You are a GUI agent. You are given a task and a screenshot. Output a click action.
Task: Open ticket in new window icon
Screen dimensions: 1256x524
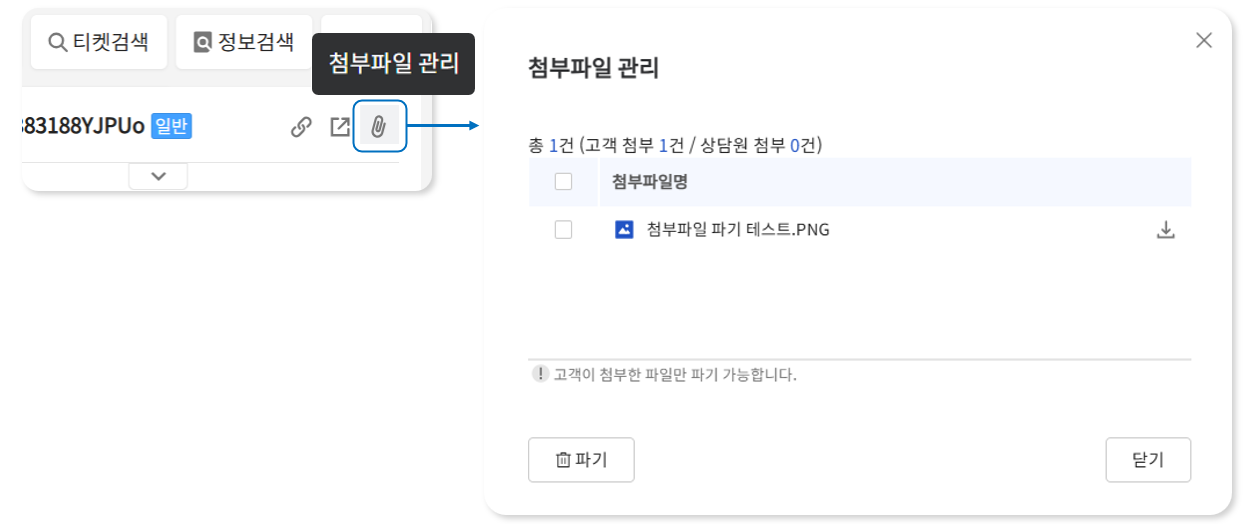(x=340, y=127)
